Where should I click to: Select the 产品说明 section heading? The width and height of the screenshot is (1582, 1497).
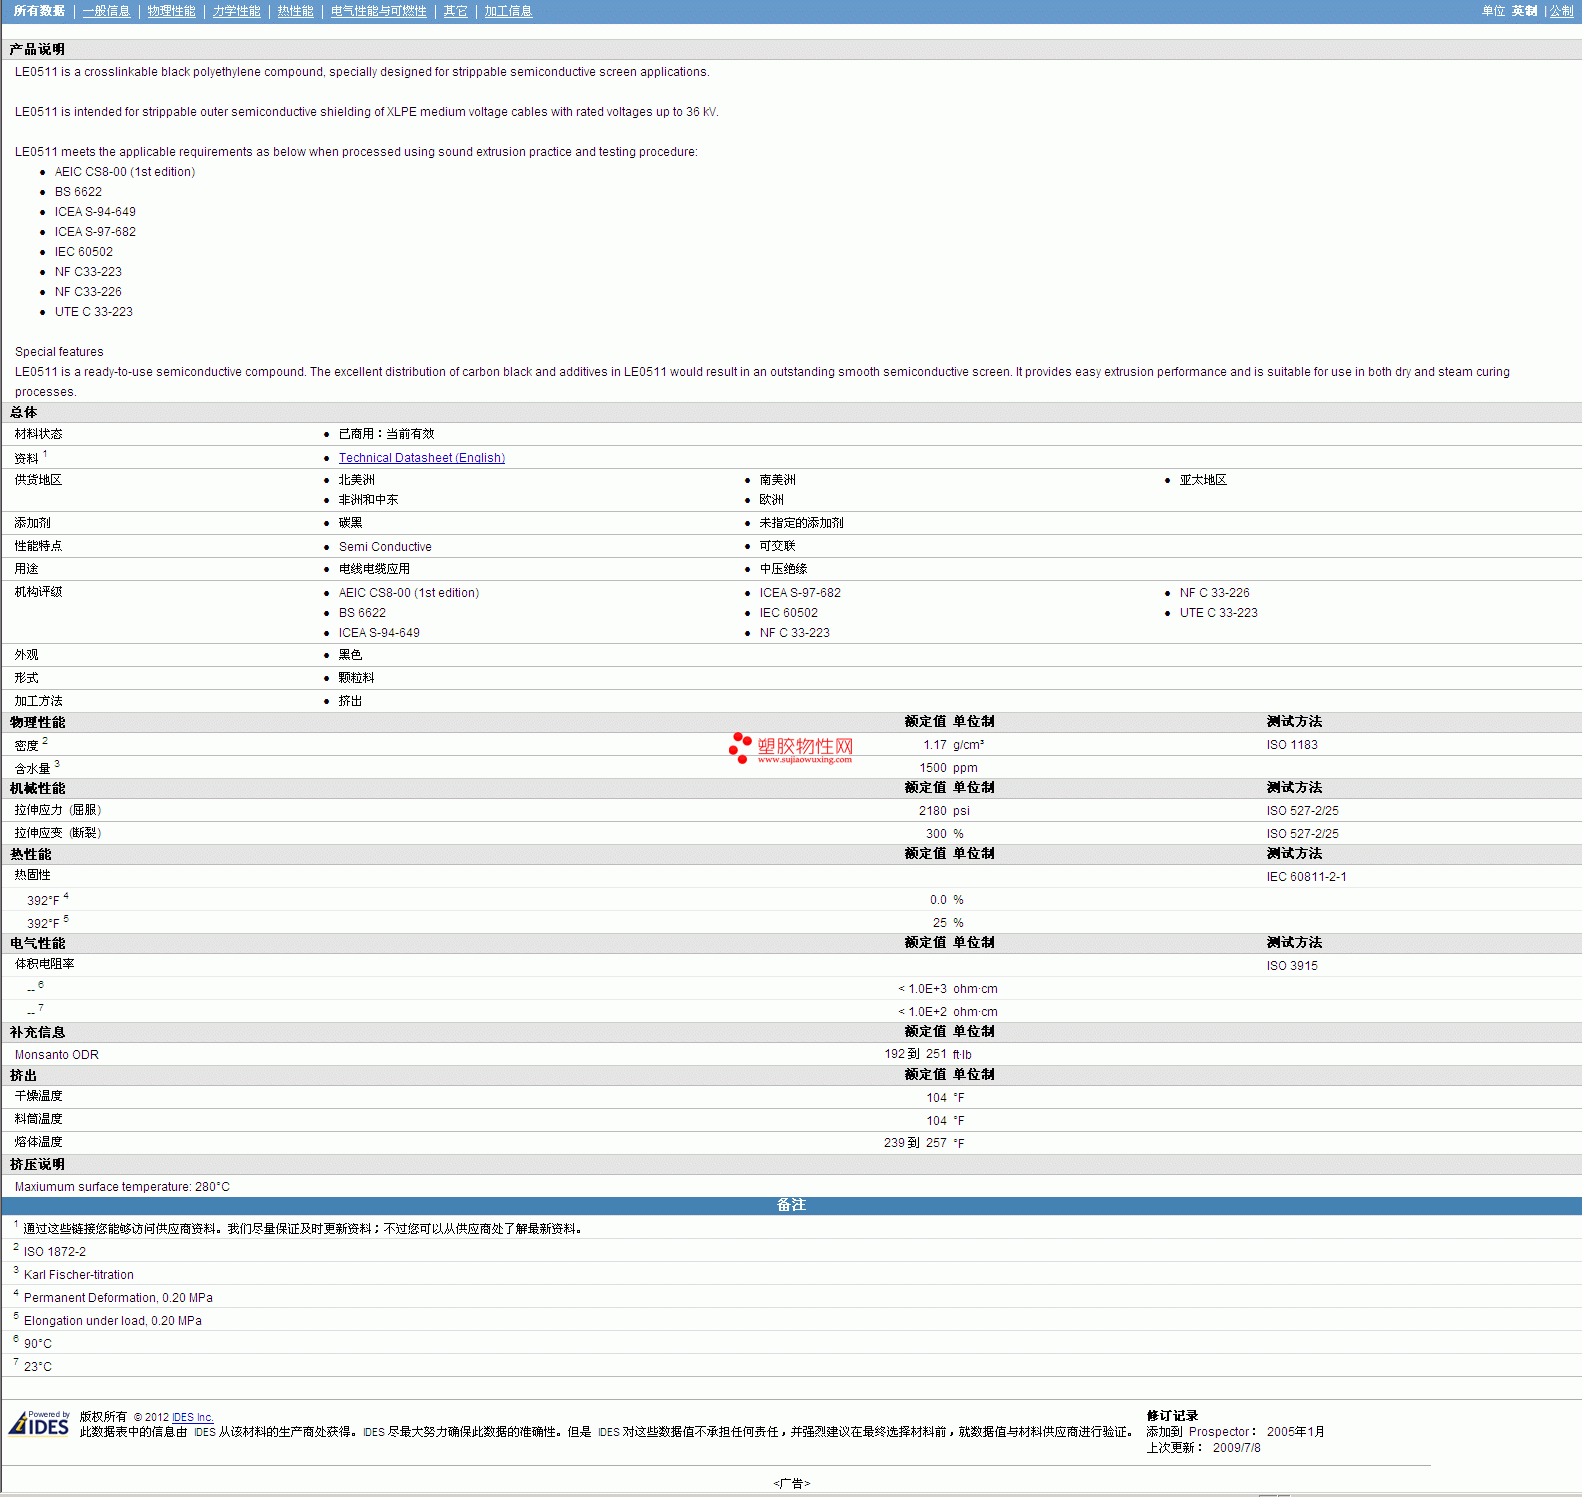(37, 49)
